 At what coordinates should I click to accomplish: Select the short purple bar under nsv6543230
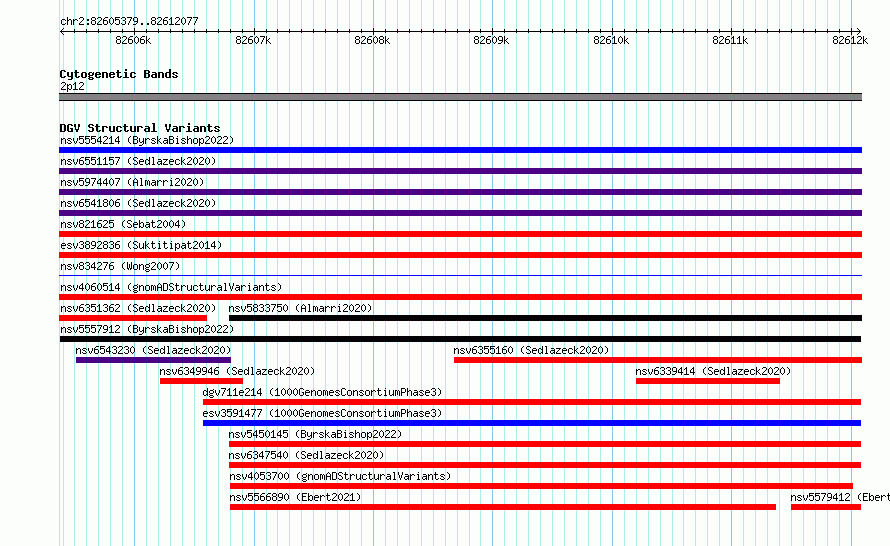153,360
